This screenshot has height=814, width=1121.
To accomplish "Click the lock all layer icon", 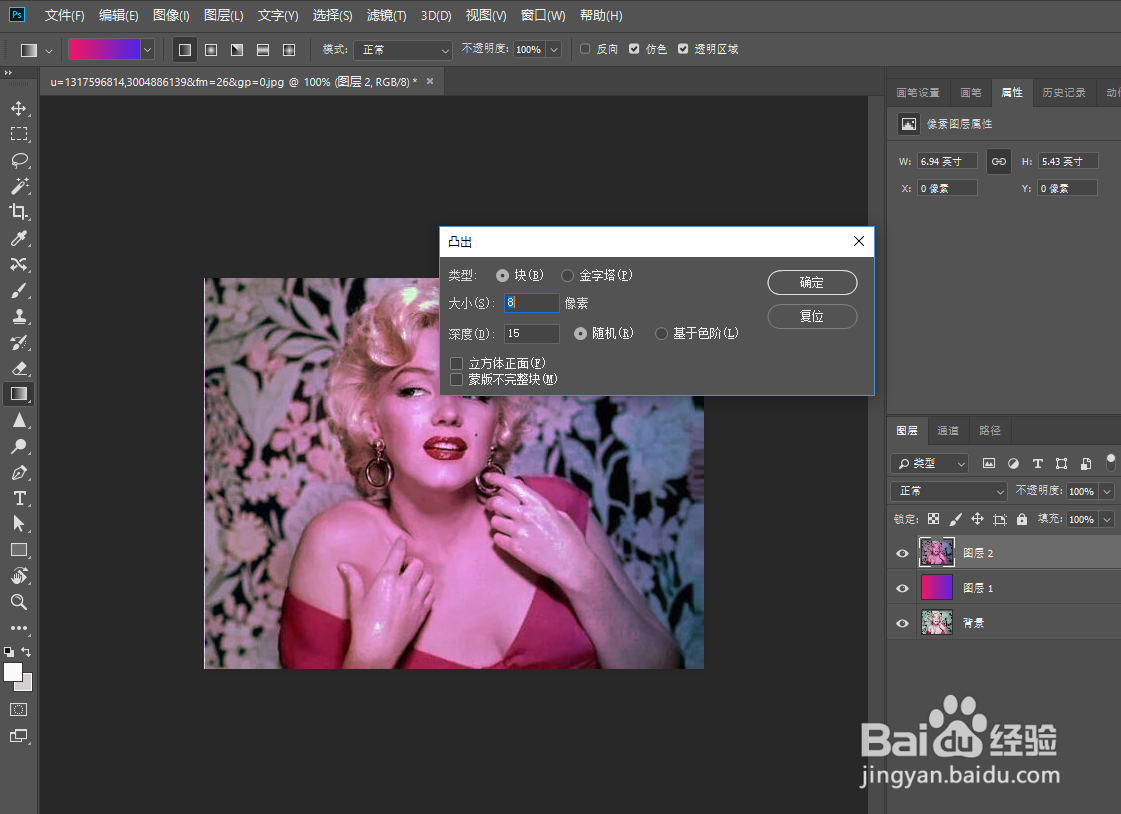I will tap(1022, 520).
